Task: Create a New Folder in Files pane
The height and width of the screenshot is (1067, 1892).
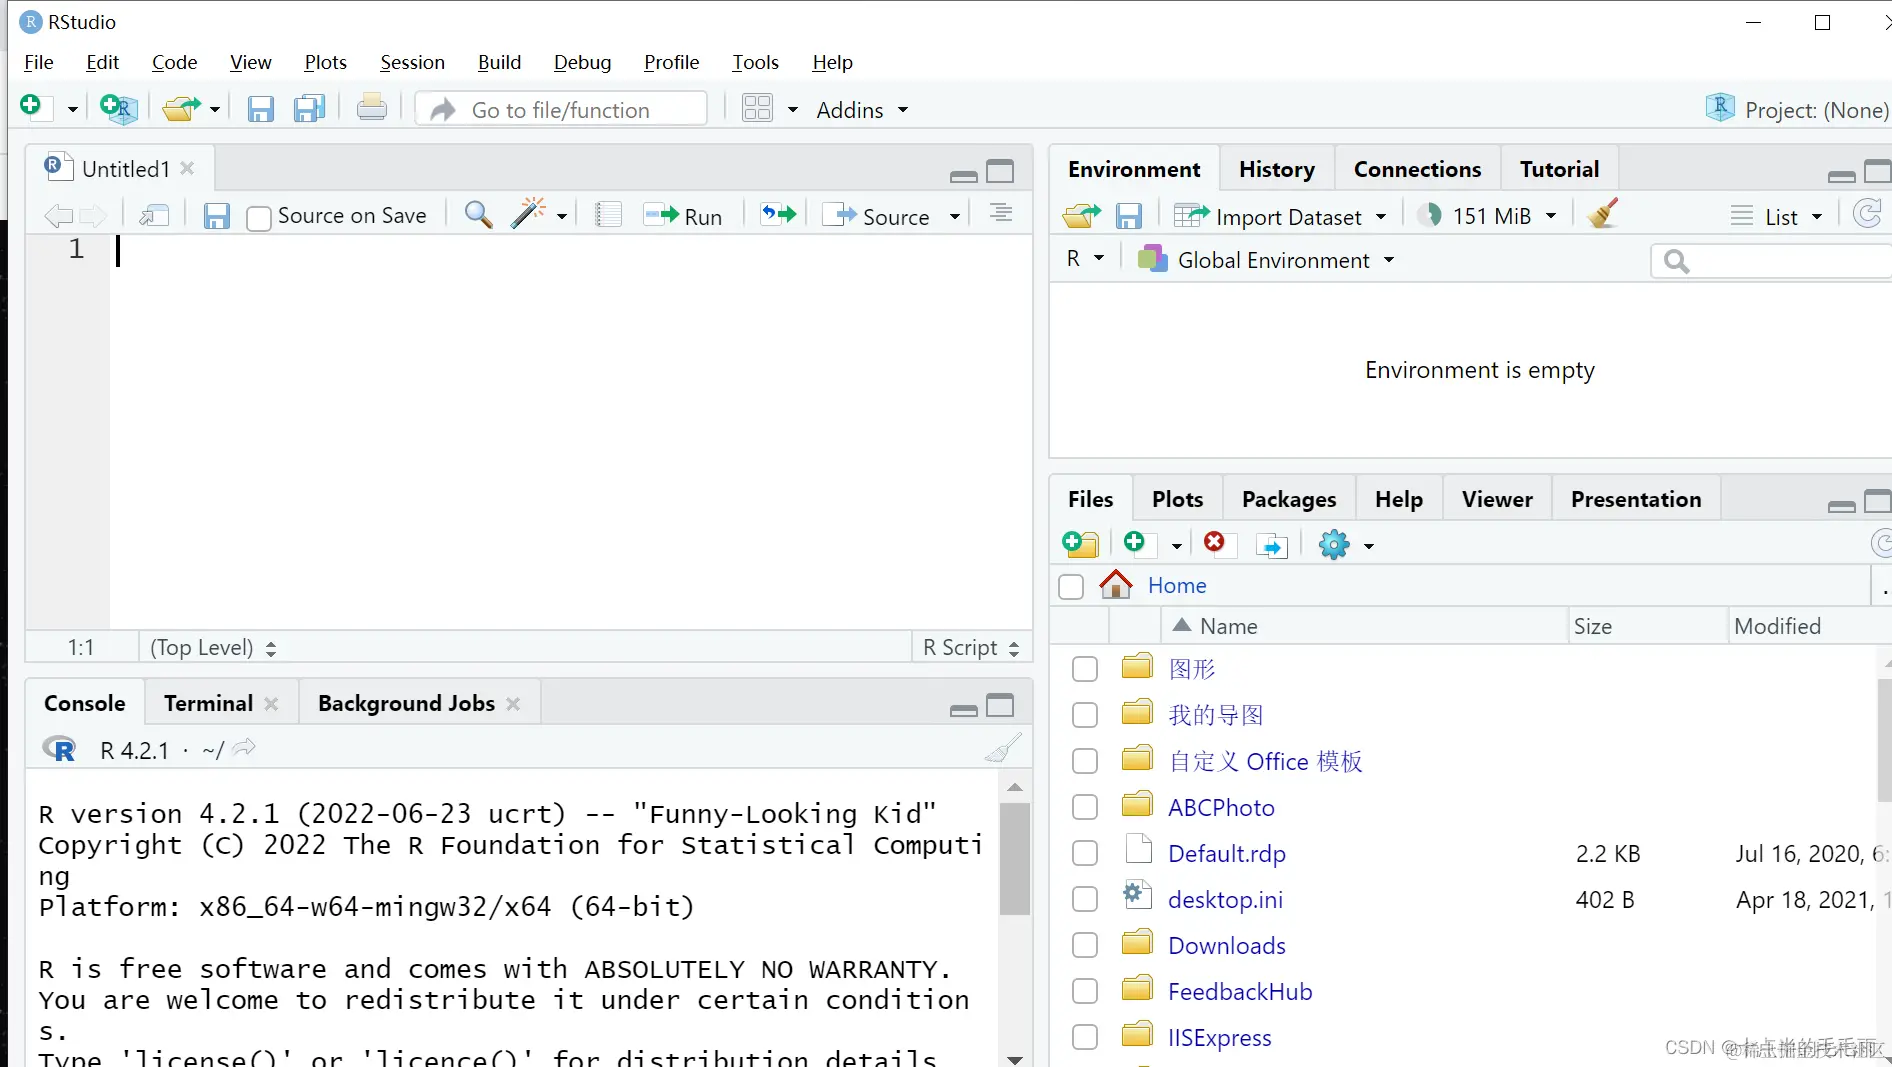Action: 1080,544
